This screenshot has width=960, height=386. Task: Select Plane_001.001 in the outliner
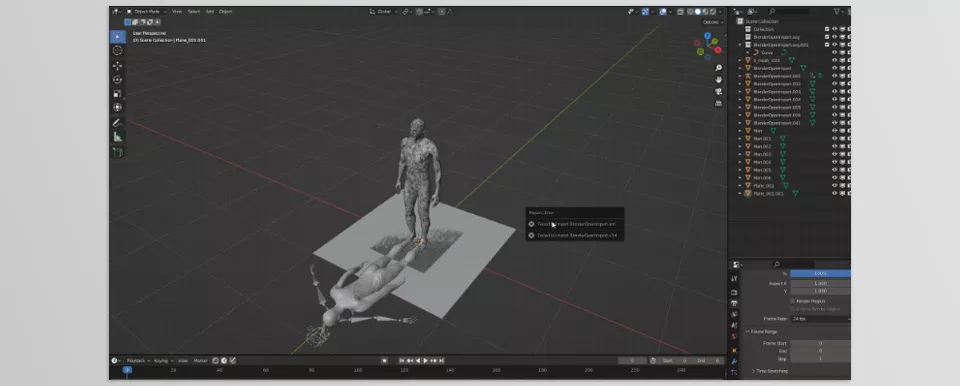[768, 194]
